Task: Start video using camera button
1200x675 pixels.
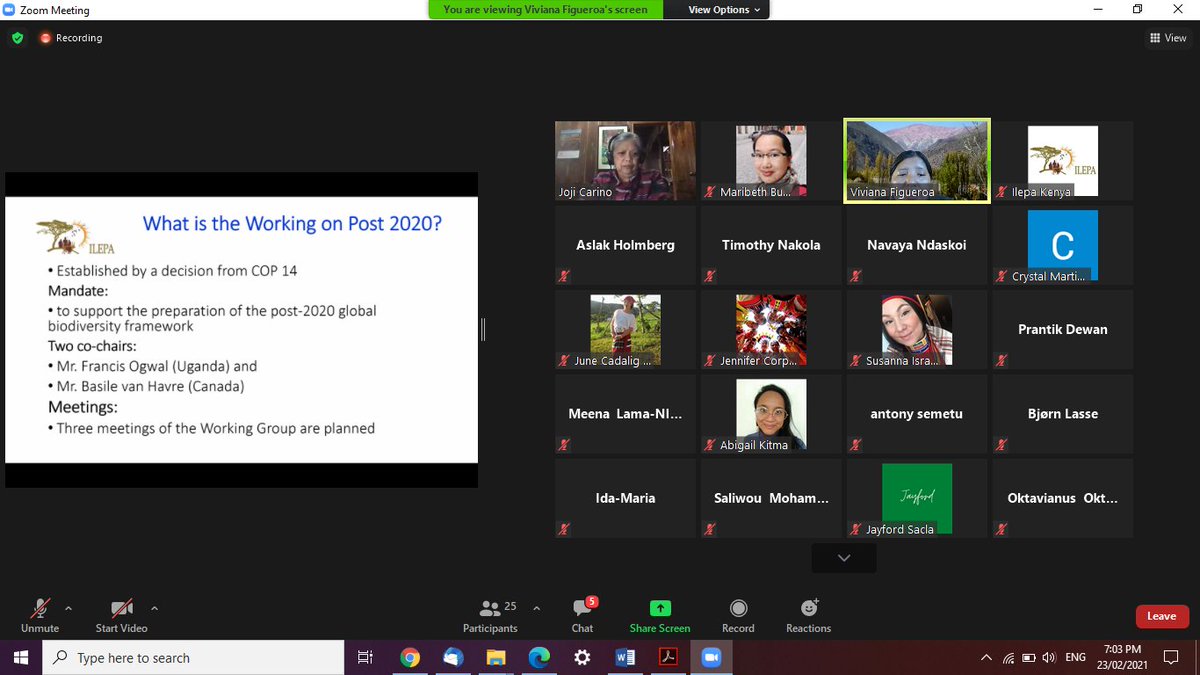Action: [x=121, y=615]
